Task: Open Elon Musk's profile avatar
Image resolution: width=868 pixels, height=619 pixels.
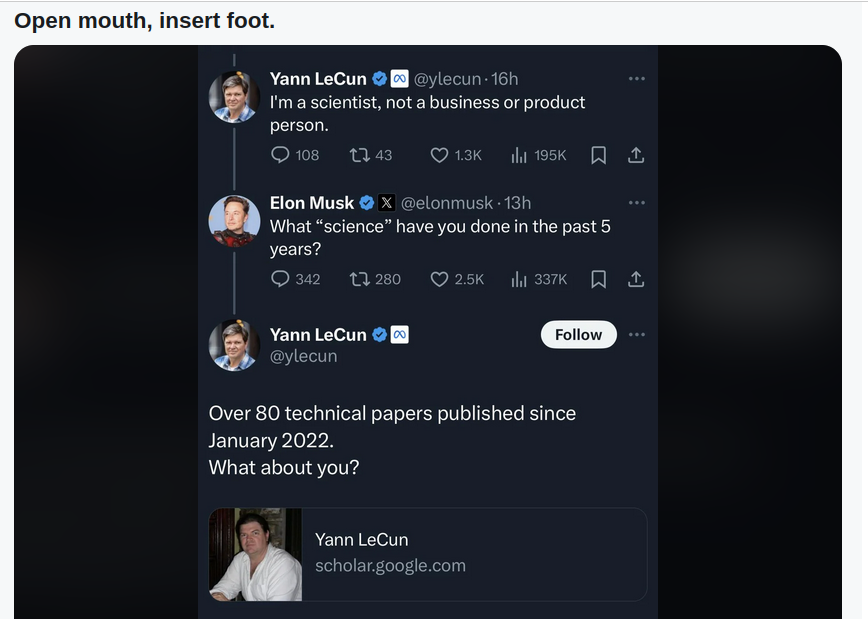Action: 234,221
